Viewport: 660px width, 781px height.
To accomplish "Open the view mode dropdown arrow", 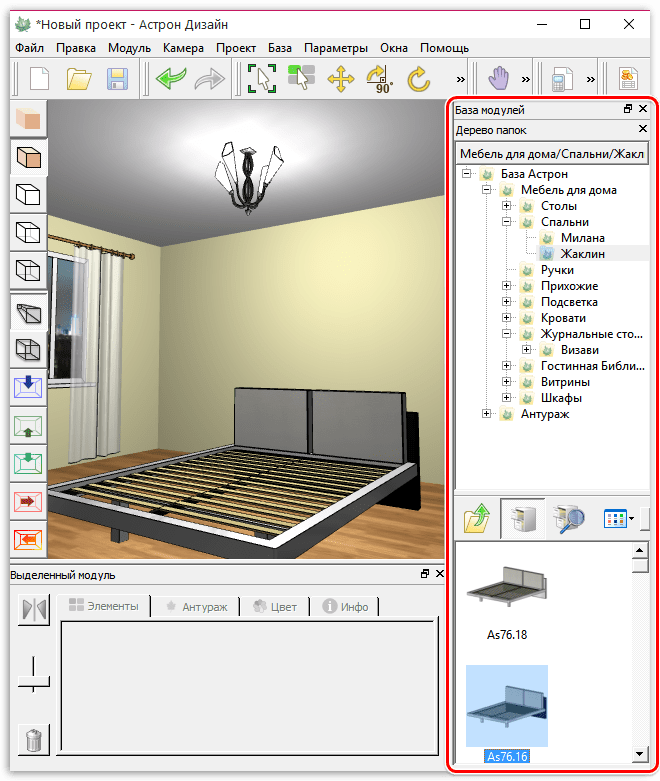I will (x=632, y=519).
